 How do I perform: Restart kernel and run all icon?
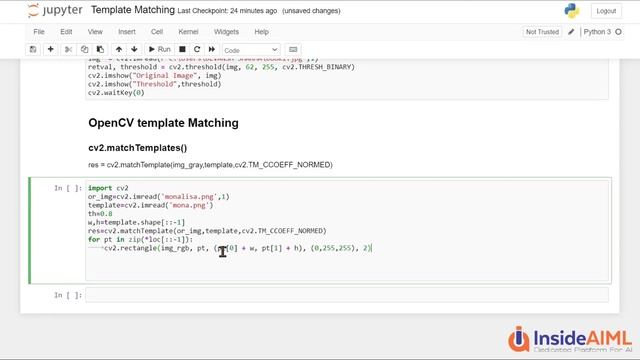click(x=211, y=49)
